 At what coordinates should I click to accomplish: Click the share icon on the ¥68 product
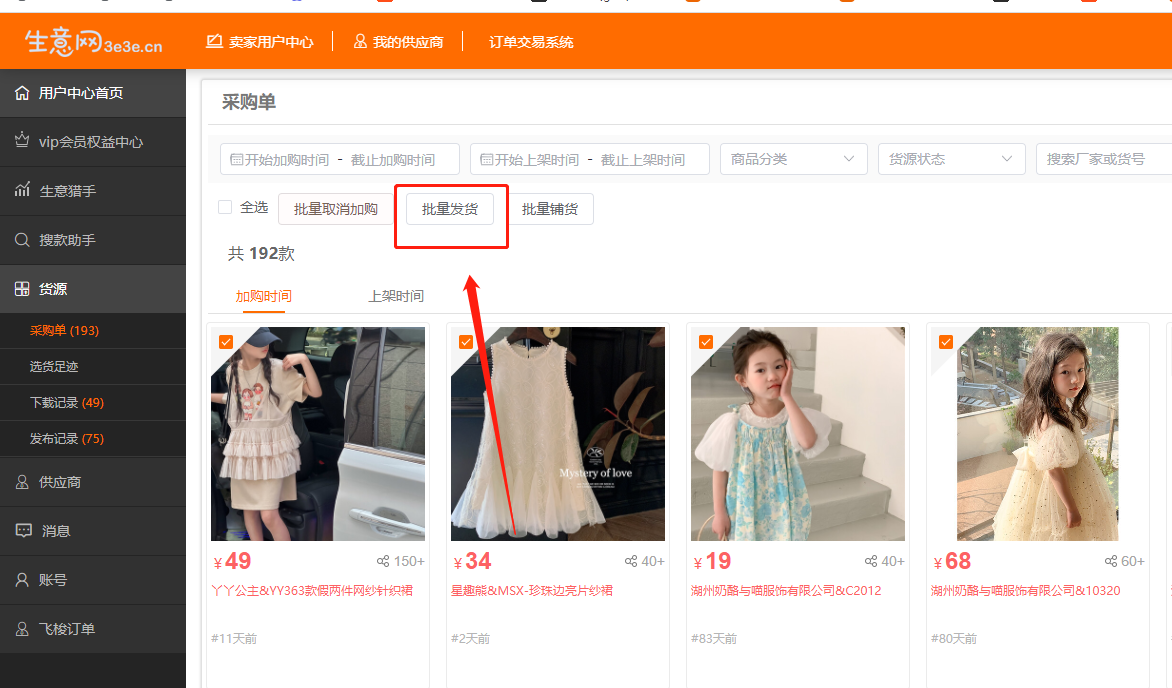click(1111, 561)
